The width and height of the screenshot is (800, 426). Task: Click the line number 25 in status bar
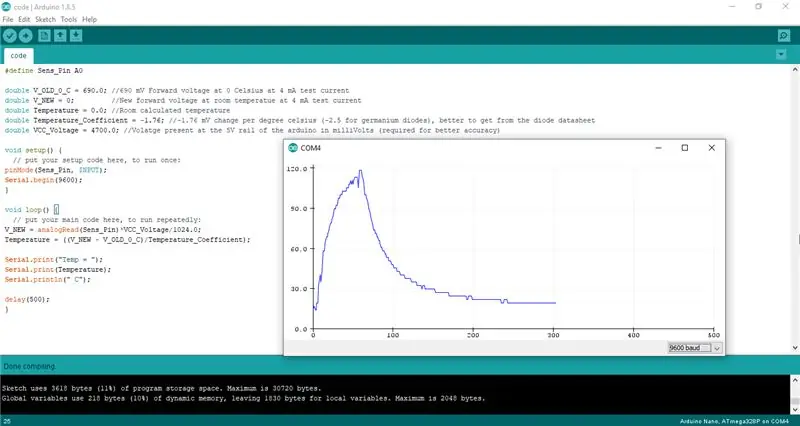(x=5, y=421)
